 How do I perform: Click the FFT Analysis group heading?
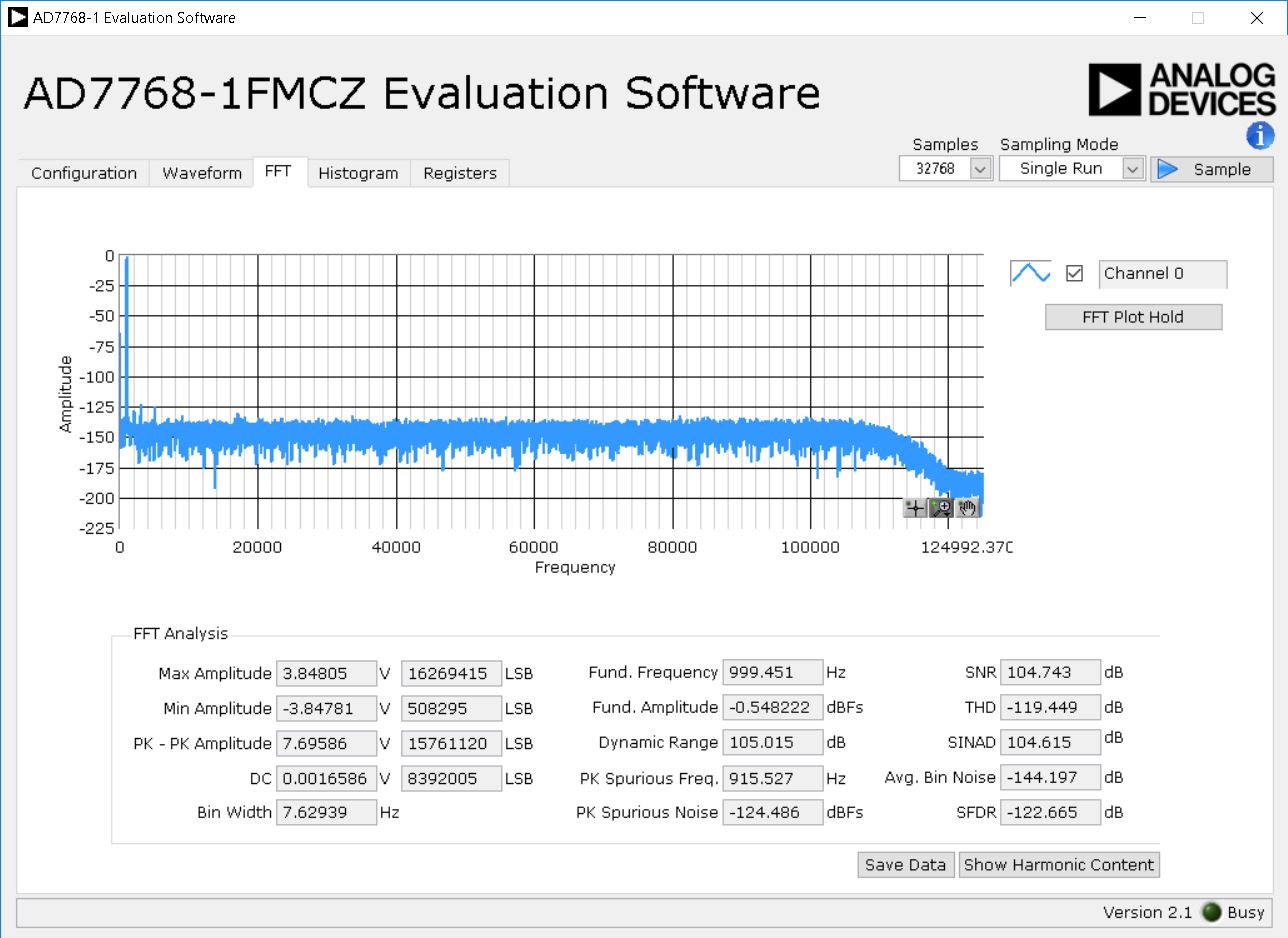[x=181, y=634]
